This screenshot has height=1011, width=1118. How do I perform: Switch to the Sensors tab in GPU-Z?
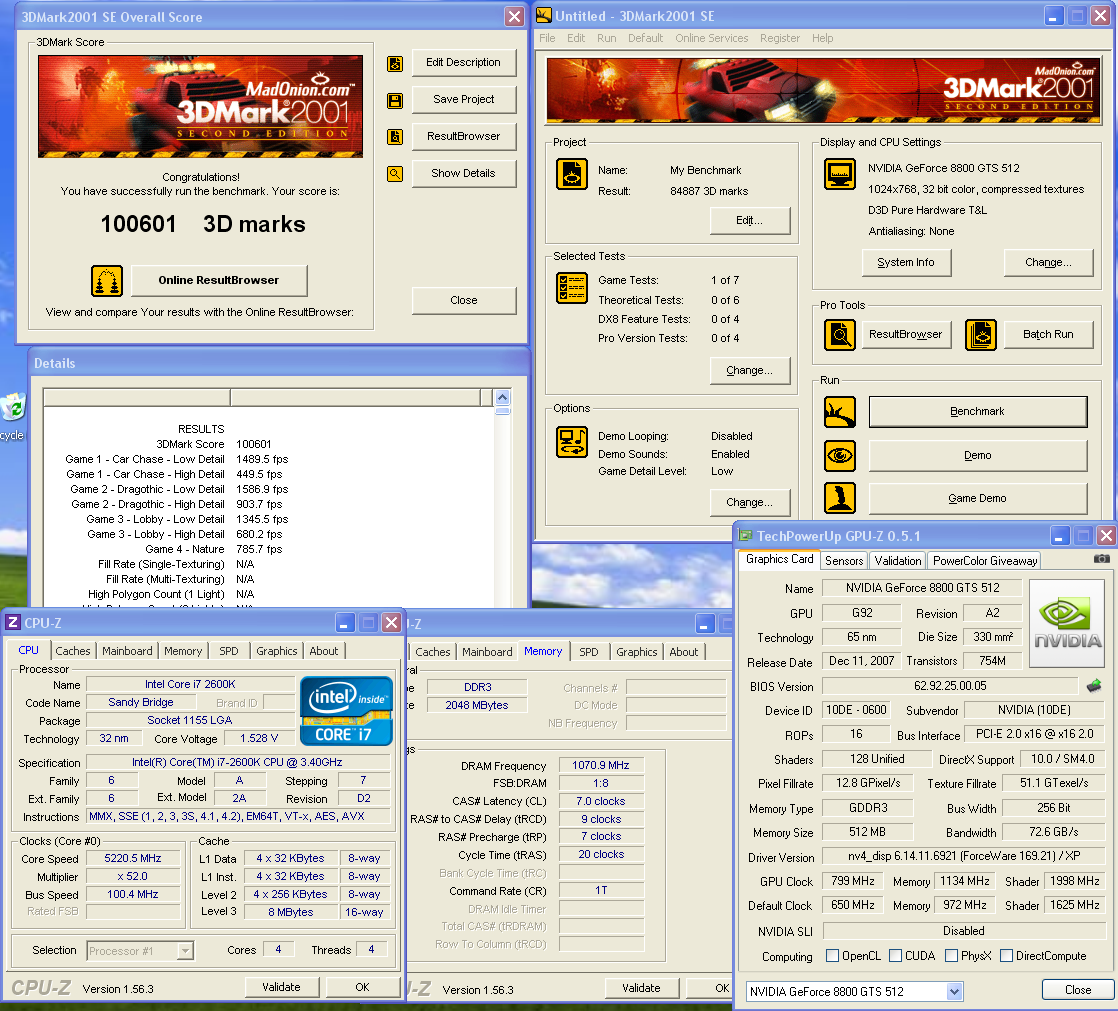pyautogui.click(x=844, y=560)
